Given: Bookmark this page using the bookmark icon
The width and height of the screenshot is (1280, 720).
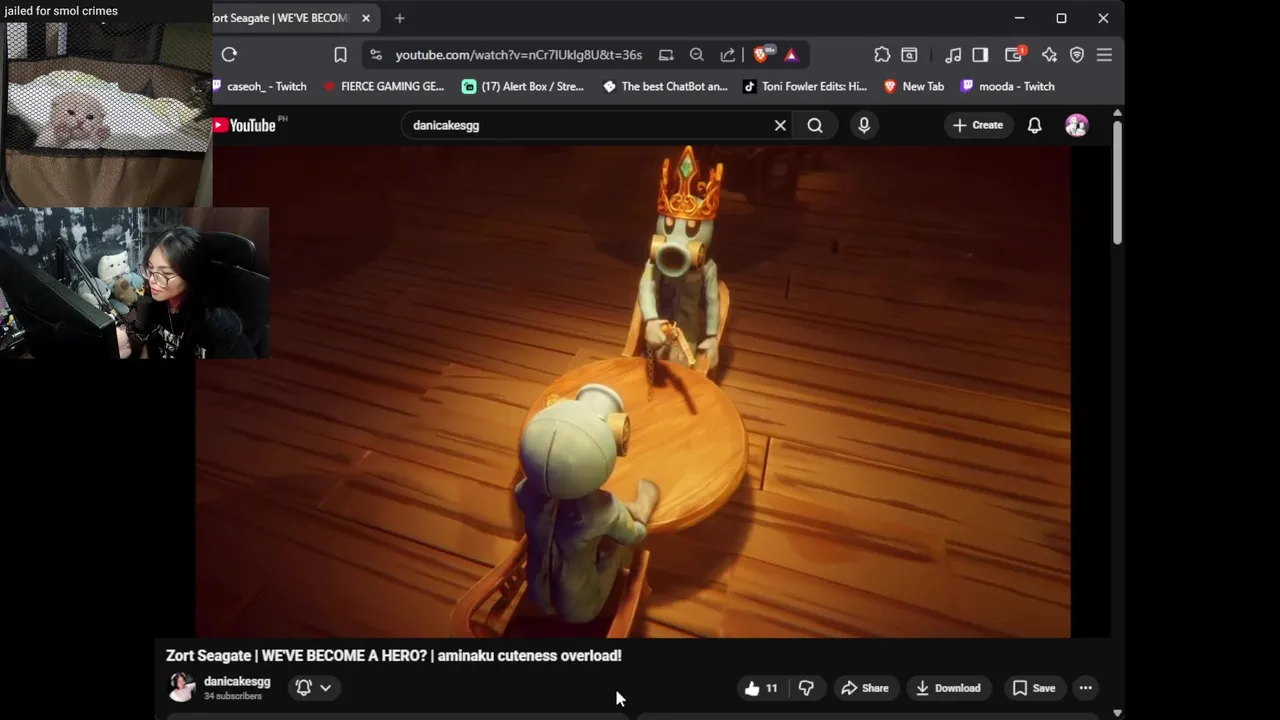Looking at the screenshot, I should point(340,55).
